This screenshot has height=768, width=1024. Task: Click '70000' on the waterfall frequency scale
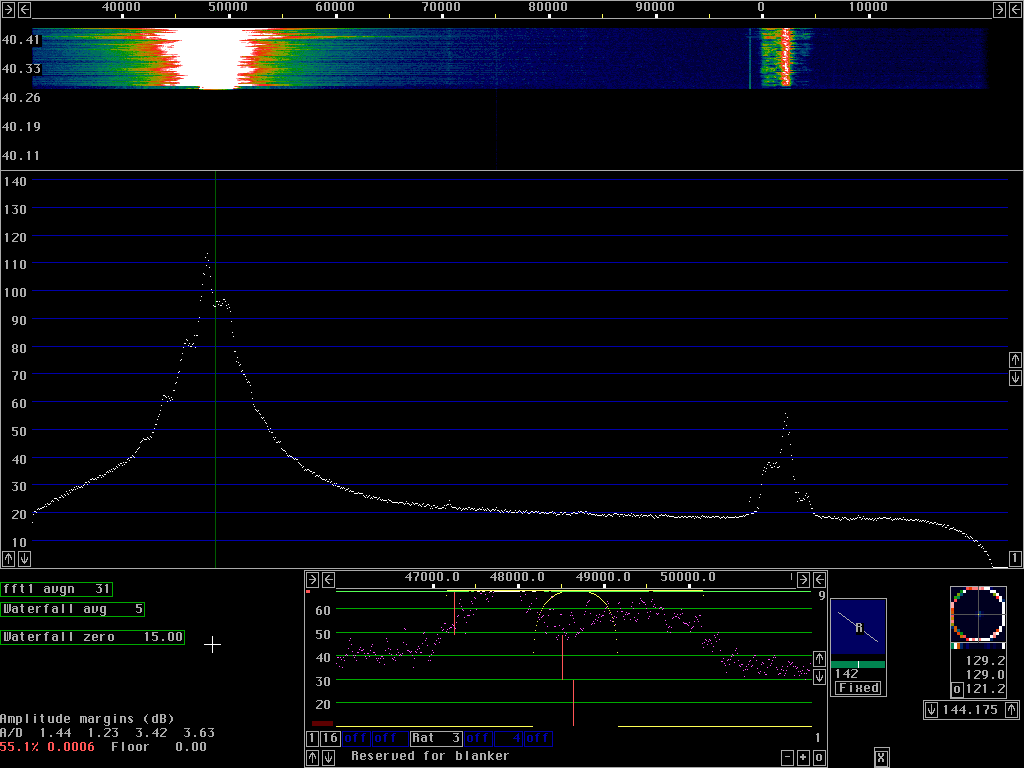[x=441, y=7]
